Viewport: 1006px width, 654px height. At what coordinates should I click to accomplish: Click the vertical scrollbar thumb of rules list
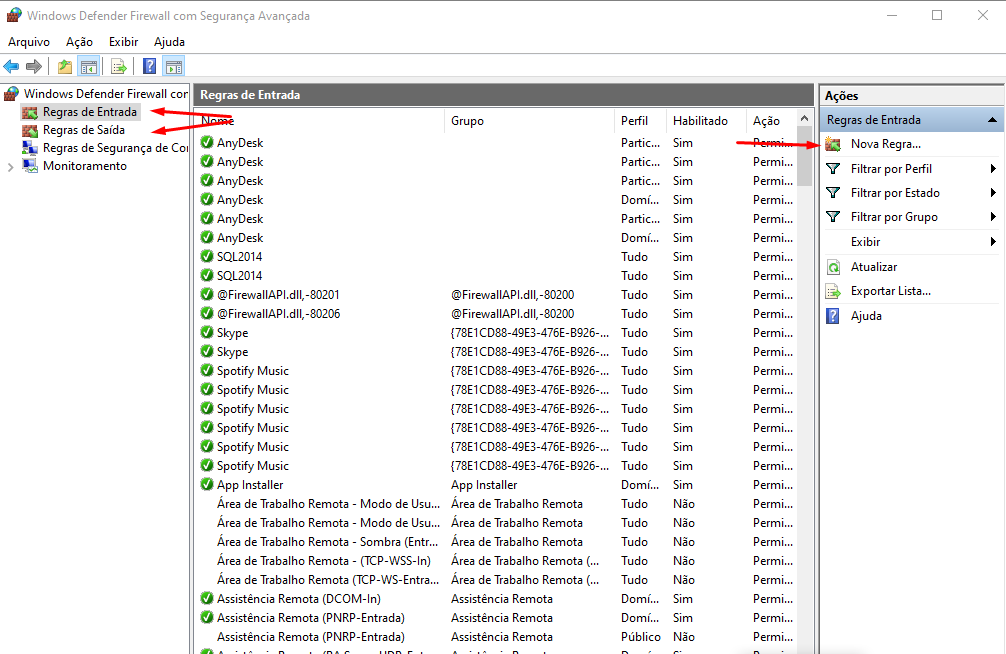pyautogui.click(x=805, y=156)
